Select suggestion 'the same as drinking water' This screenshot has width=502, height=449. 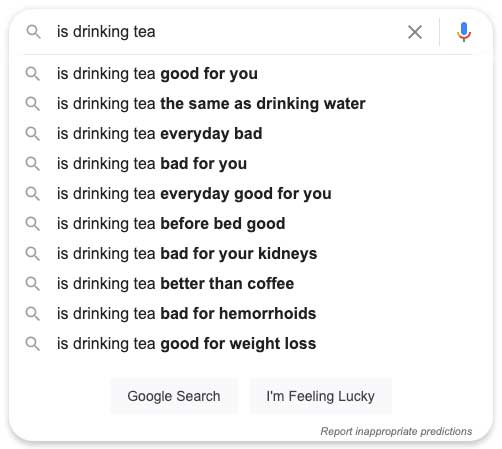click(x=248, y=104)
